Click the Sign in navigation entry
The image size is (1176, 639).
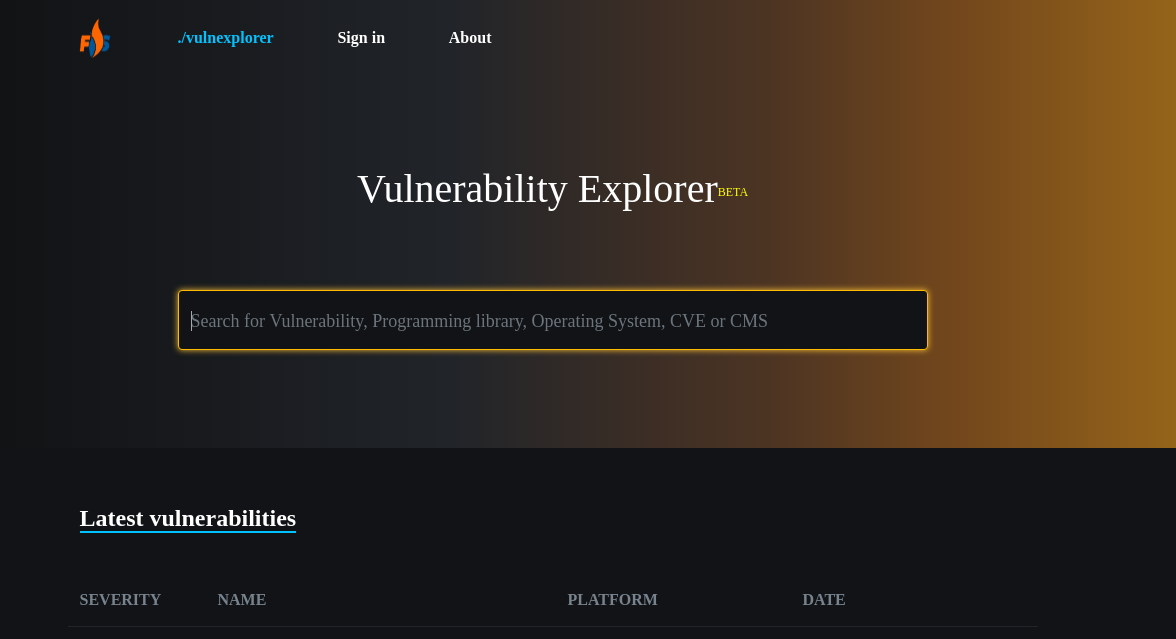pyautogui.click(x=361, y=37)
